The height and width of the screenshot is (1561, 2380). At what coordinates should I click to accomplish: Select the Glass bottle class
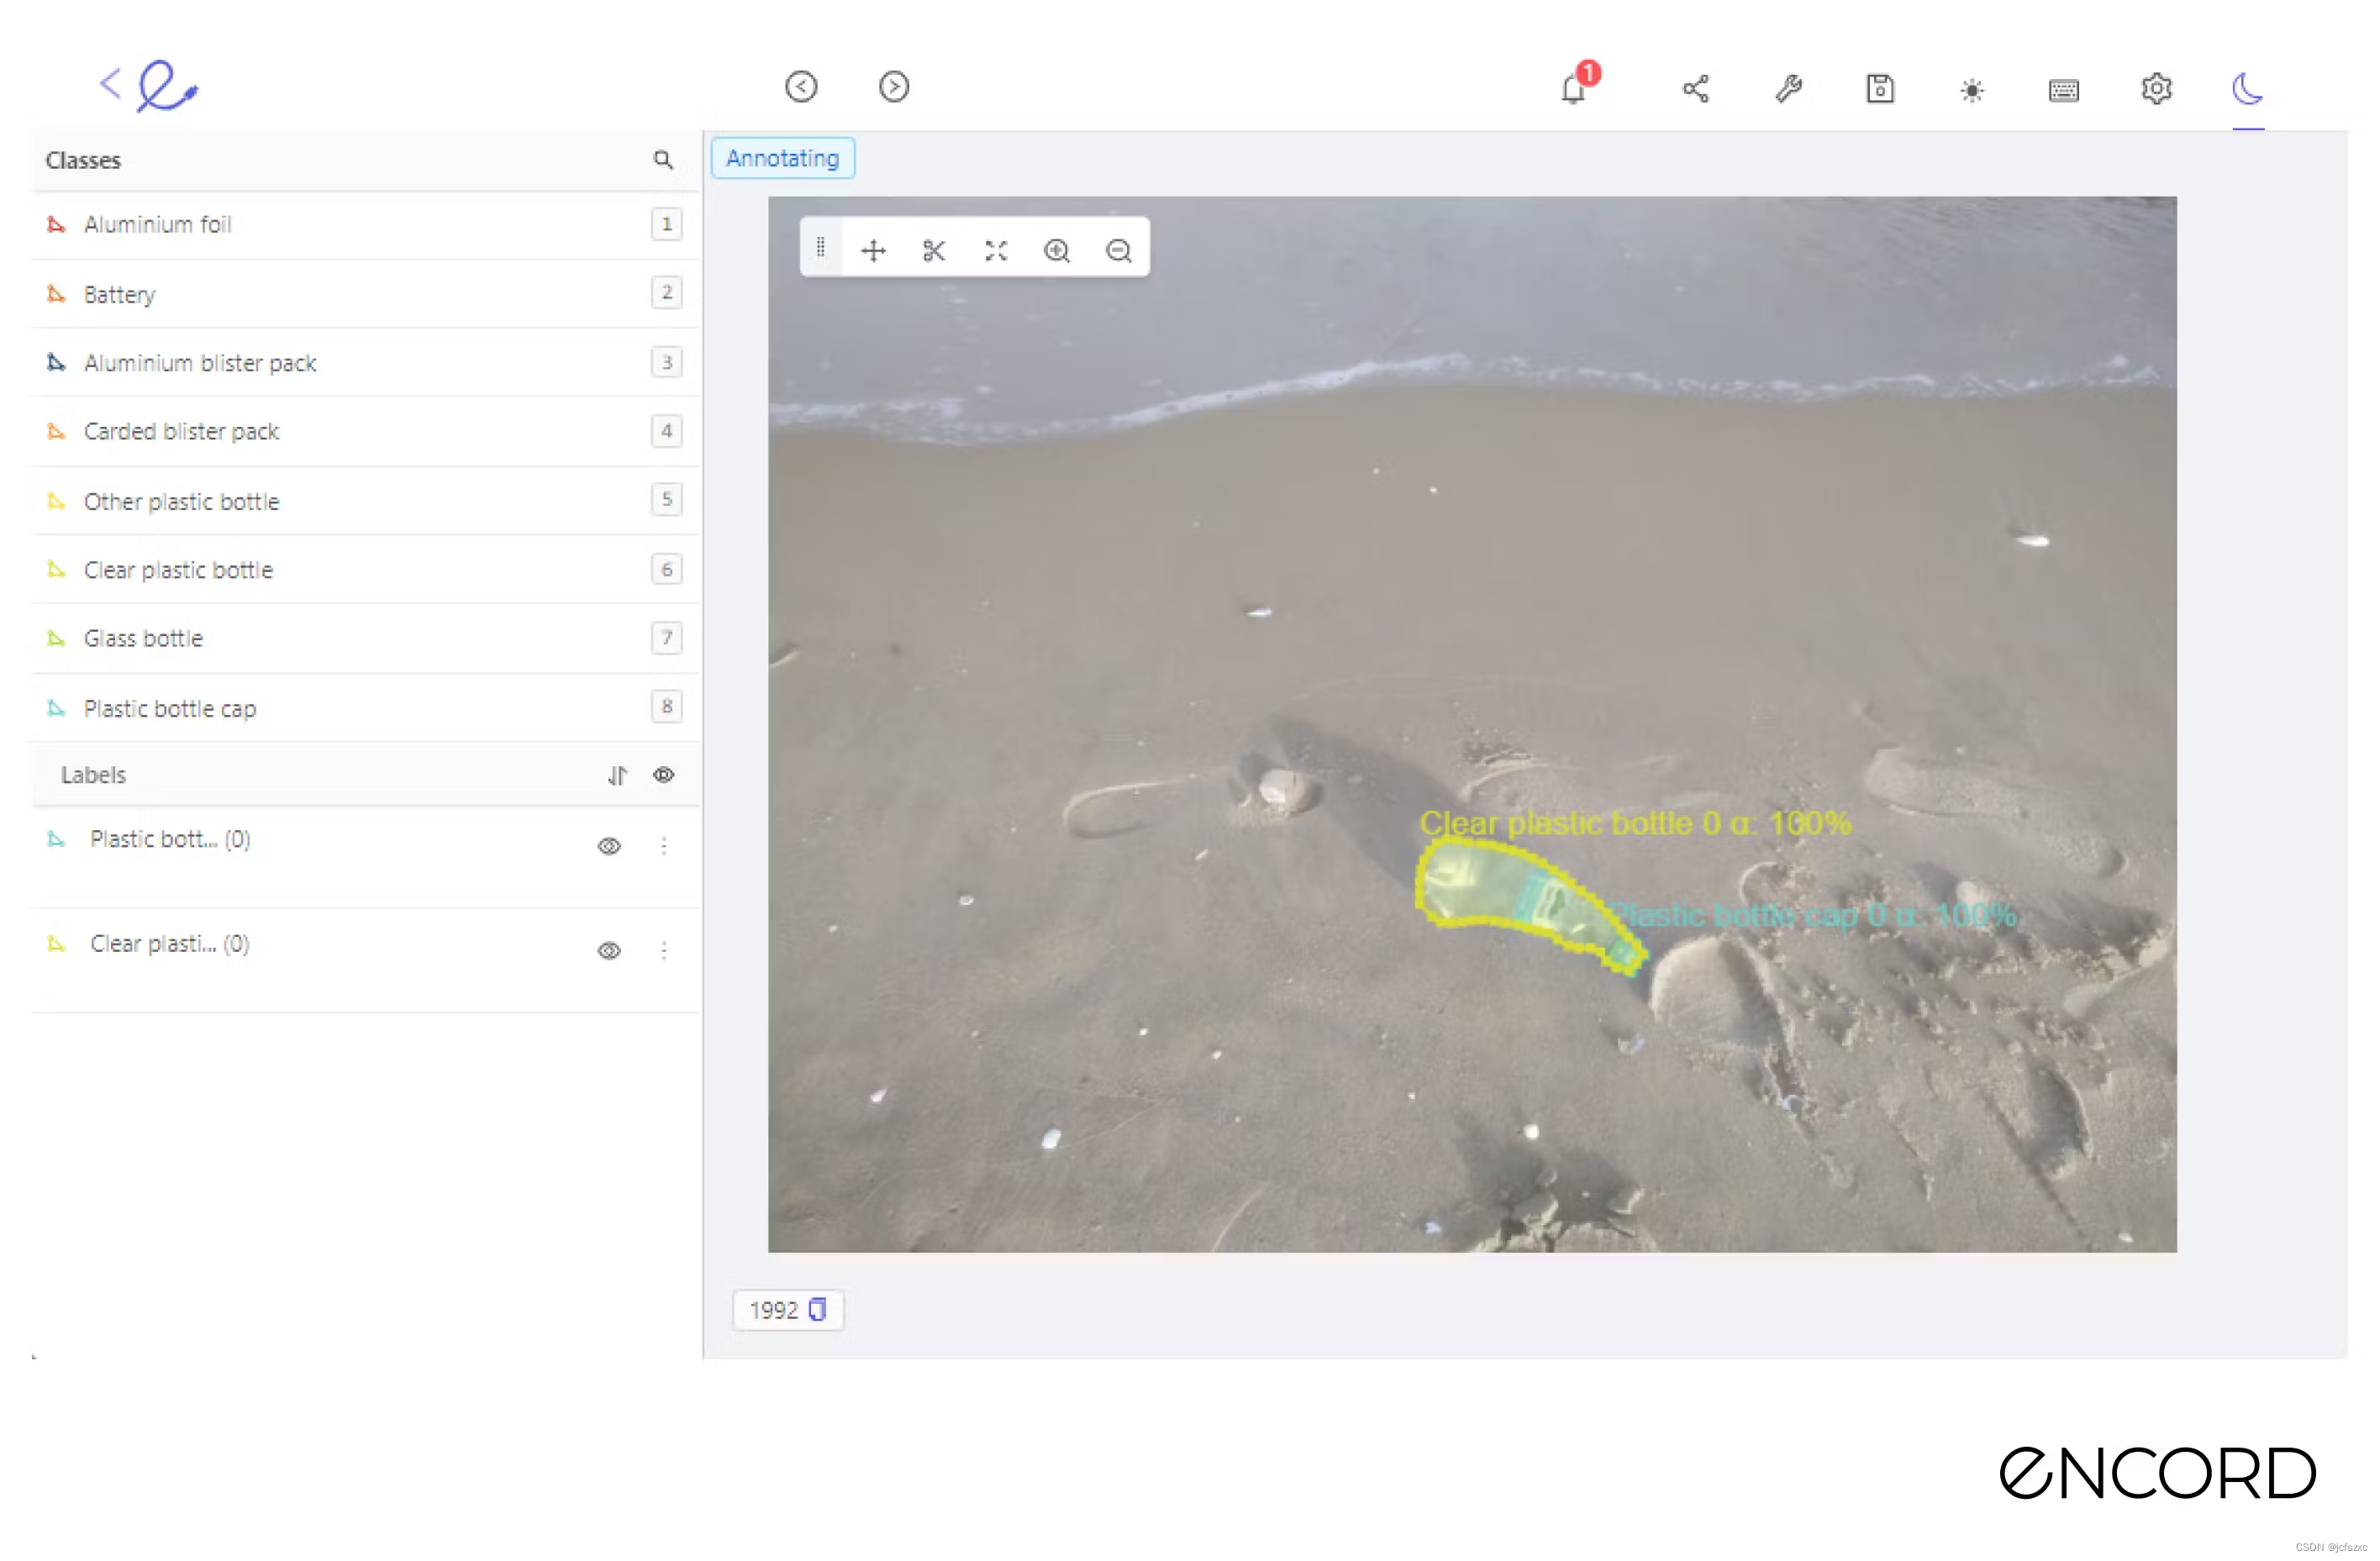click(144, 638)
